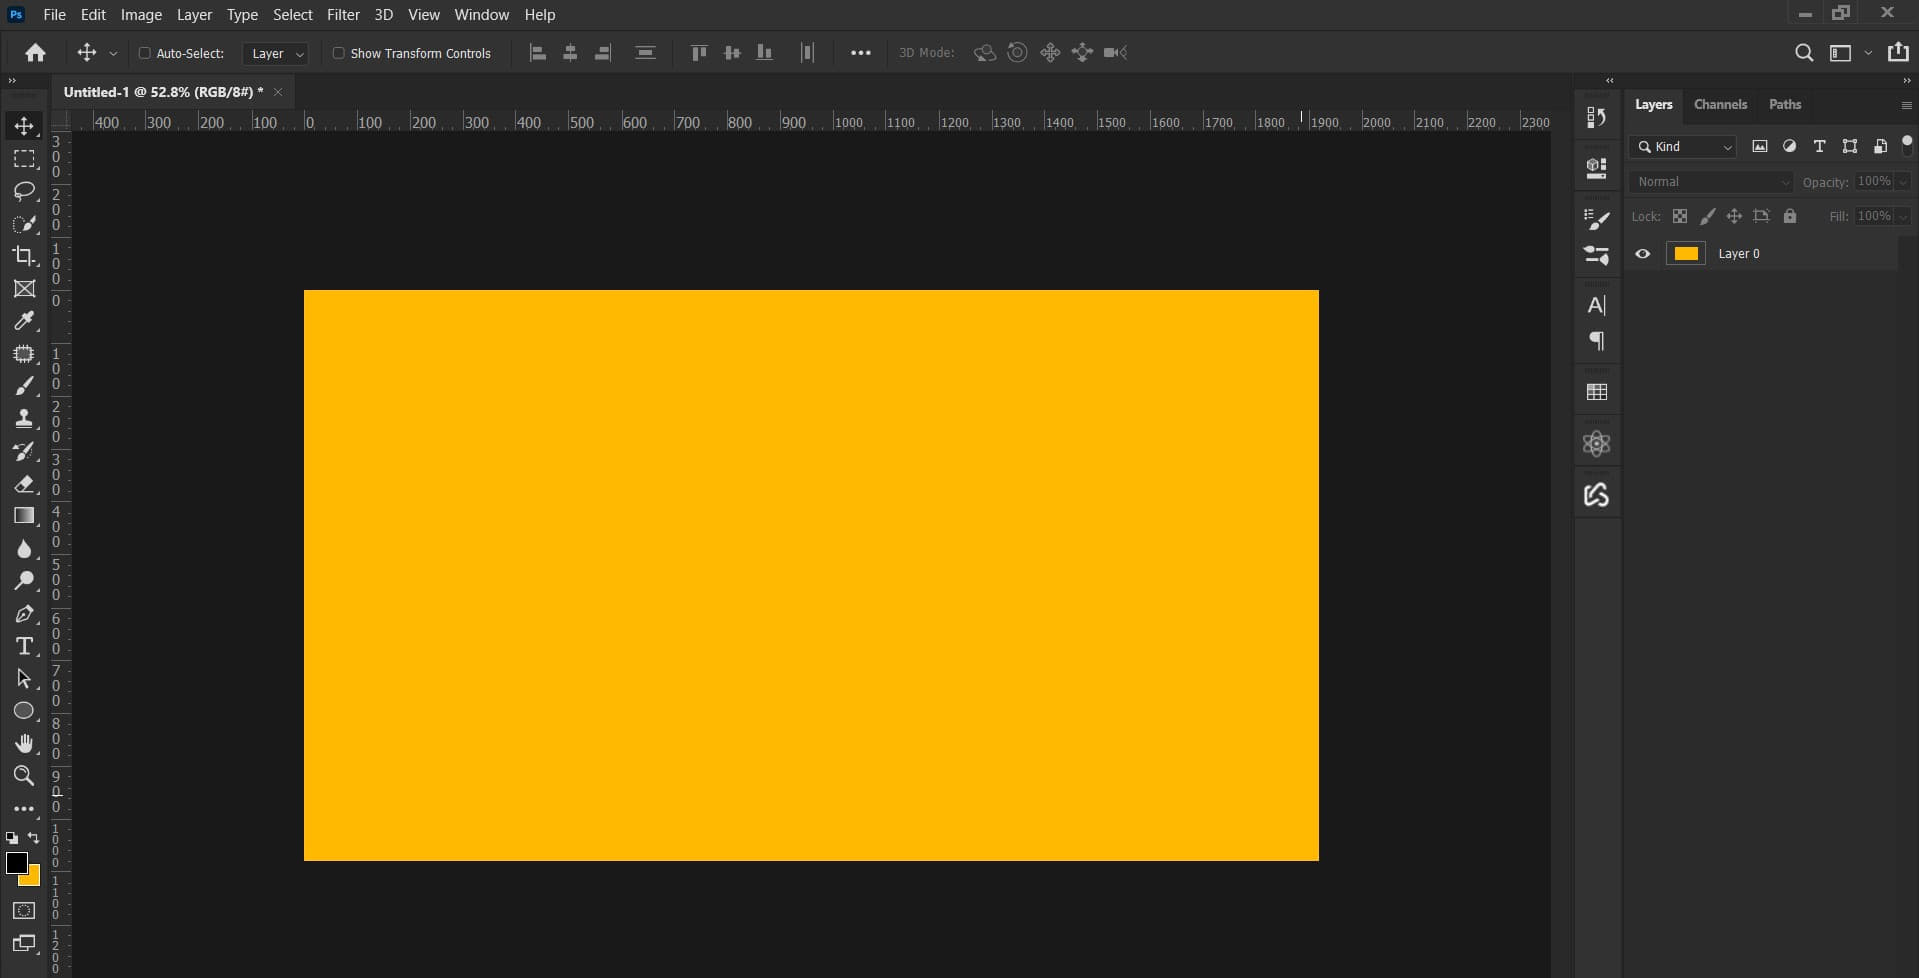The height and width of the screenshot is (978, 1919).
Task: Select the Clone Stamp tool
Action: click(x=24, y=419)
